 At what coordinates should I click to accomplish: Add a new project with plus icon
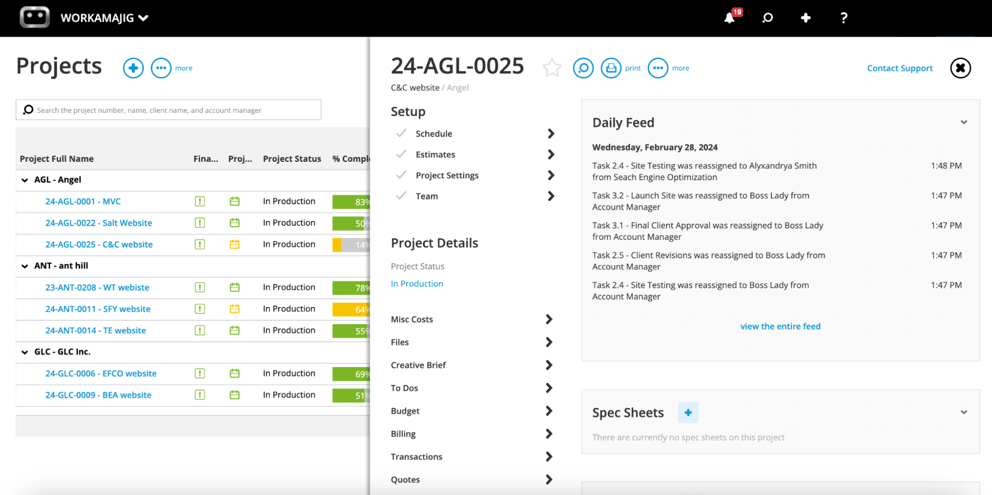point(133,68)
